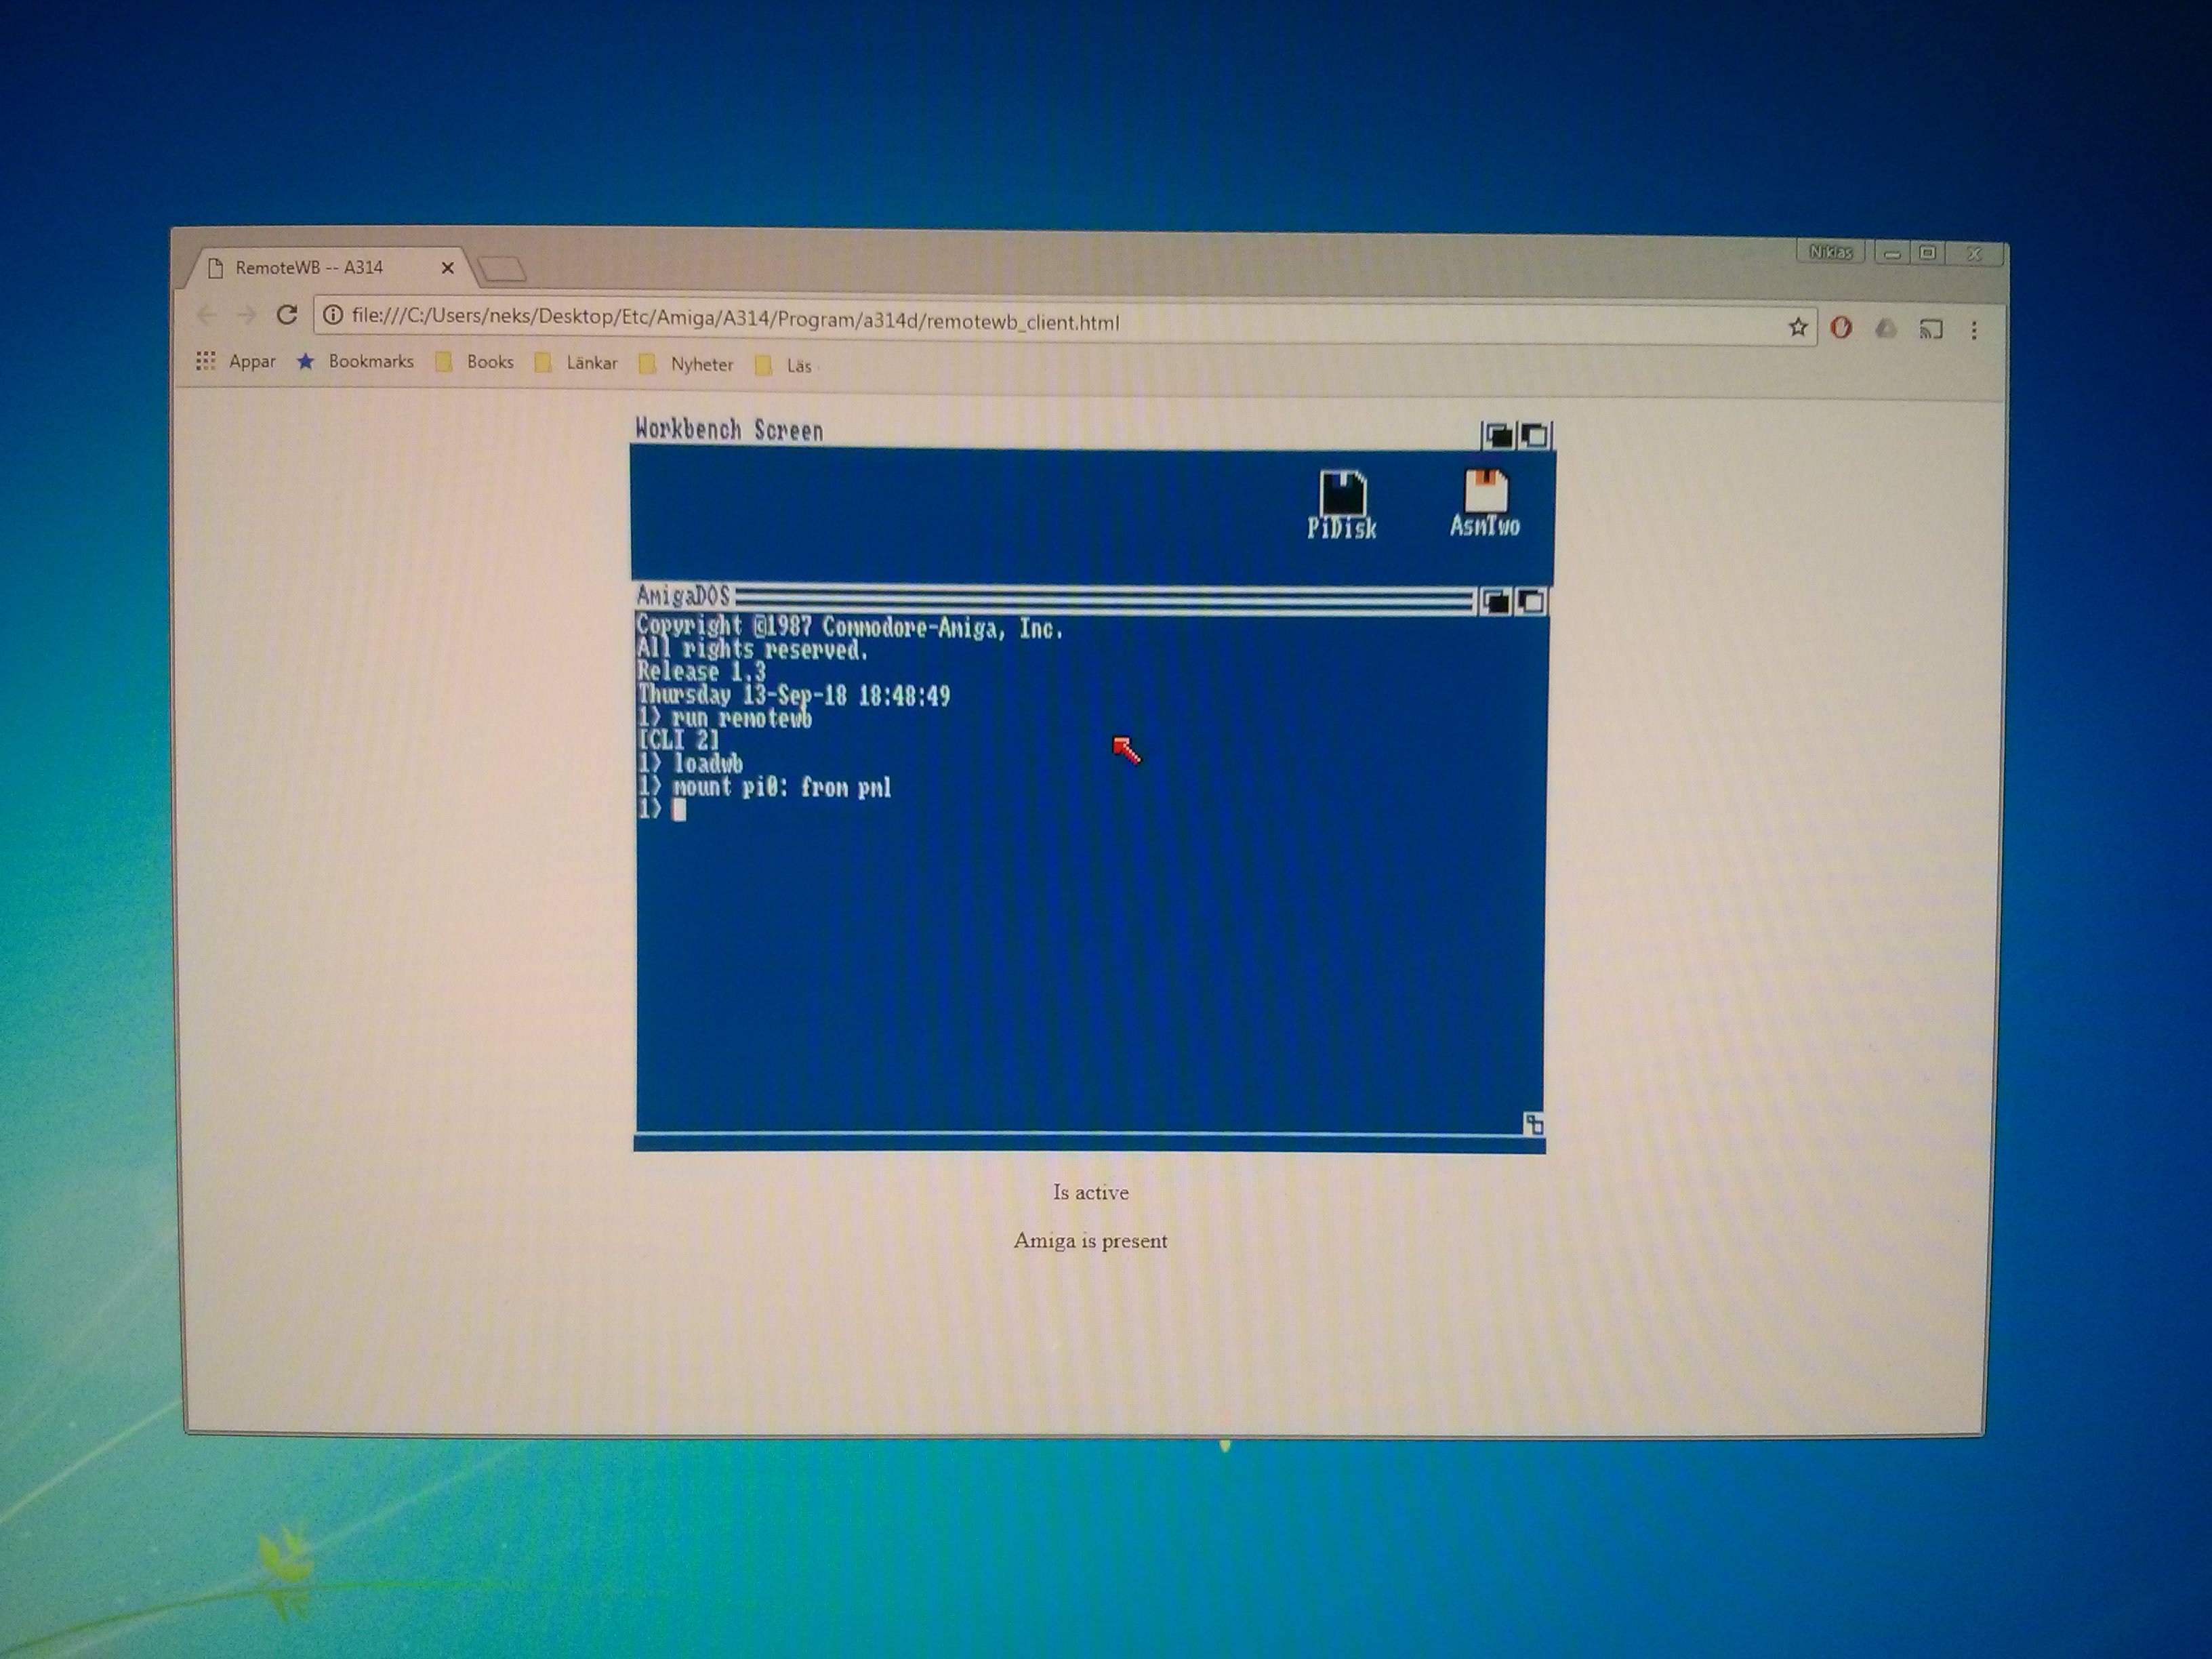
Task: Click the CLI cursor on empty prompt
Action: (x=680, y=810)
